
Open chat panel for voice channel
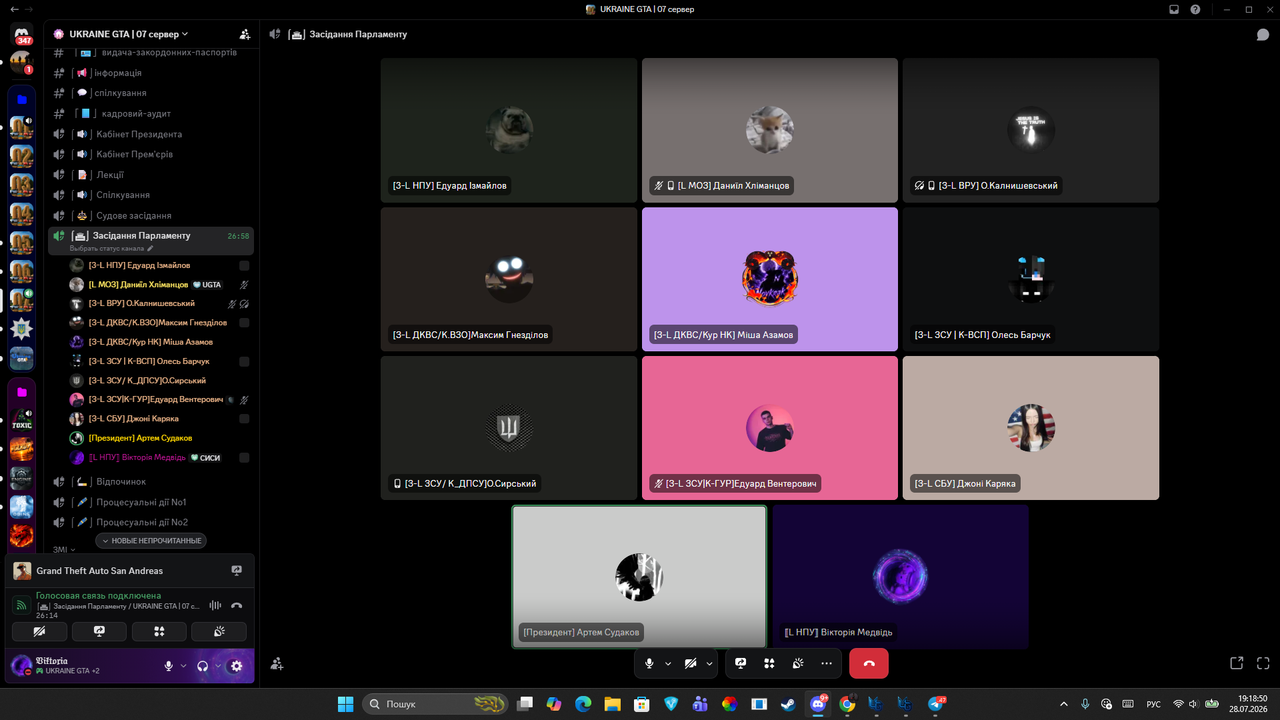coord(1263,34)
